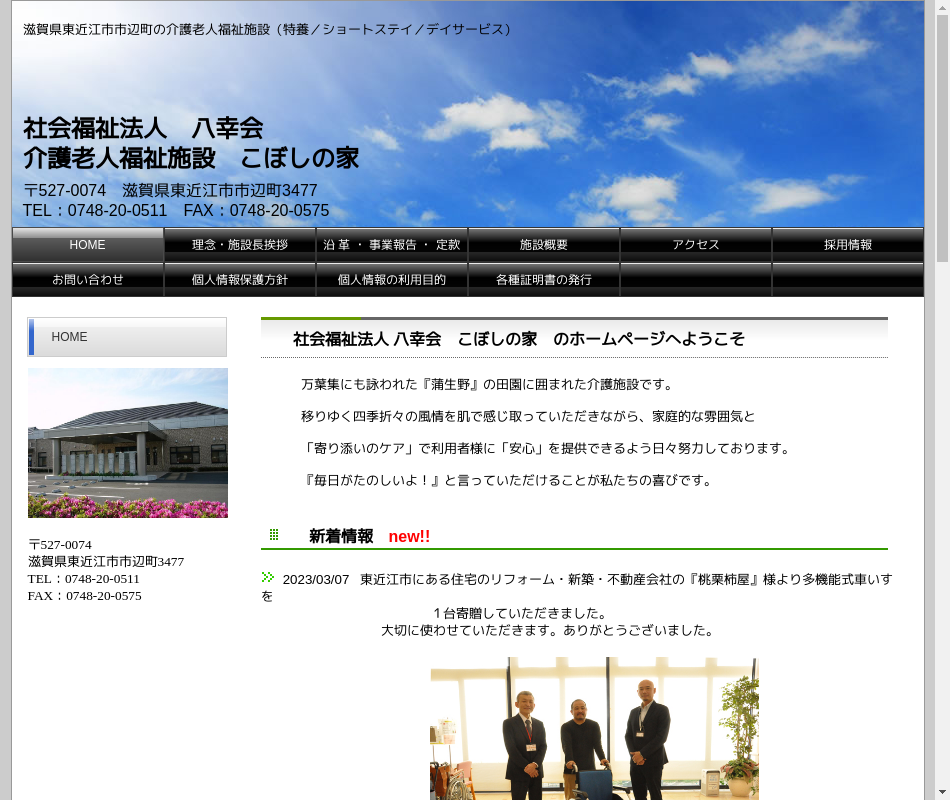950x800 pixels.
Task: Open the アクセス page
Action: pos(696,245)
